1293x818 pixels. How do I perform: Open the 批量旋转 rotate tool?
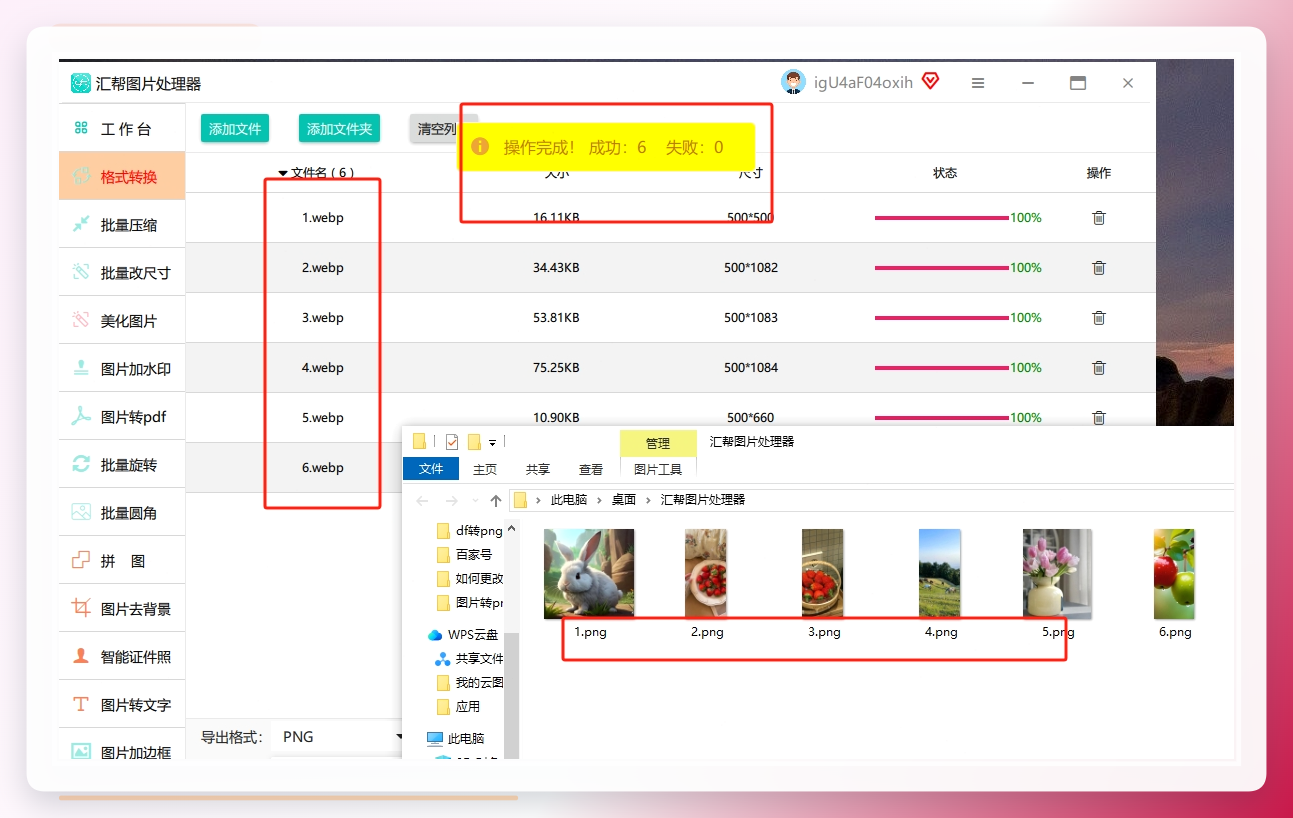pos(122,465)
